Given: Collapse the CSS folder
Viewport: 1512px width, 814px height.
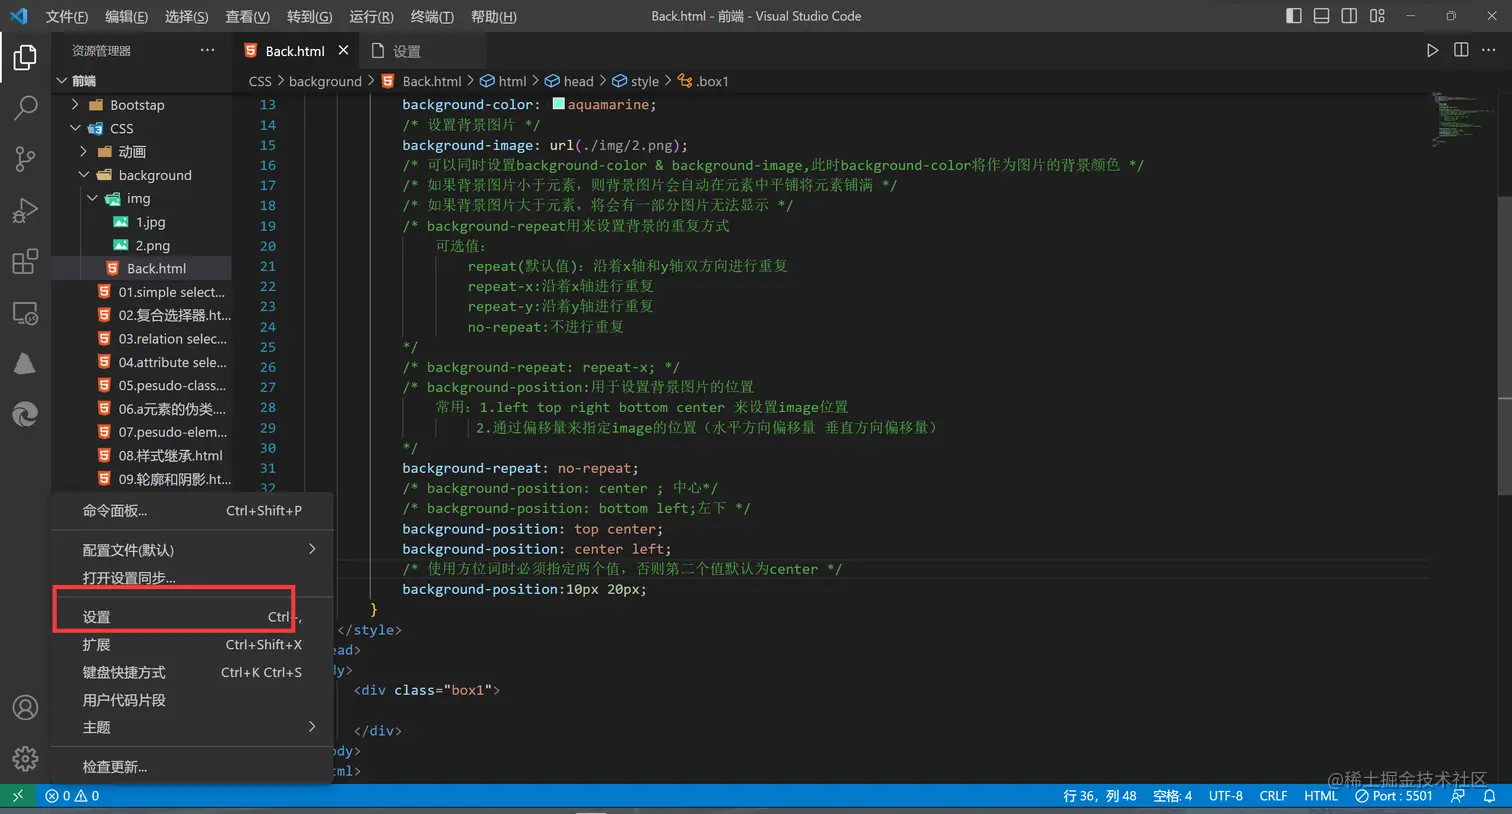Looking at the screenshot, I should pos(75,128).
